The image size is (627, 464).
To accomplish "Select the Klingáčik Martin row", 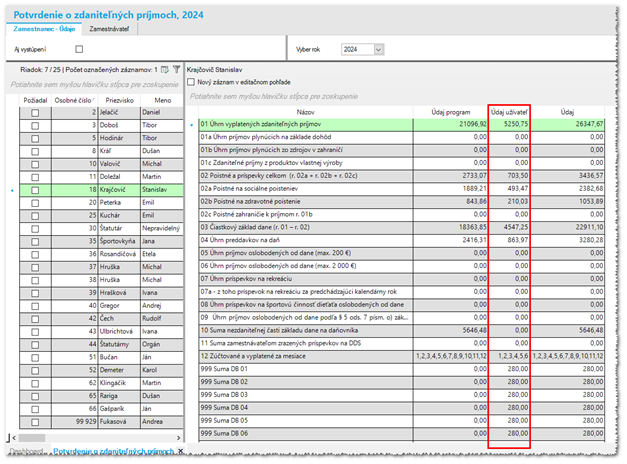I will 102,383.
